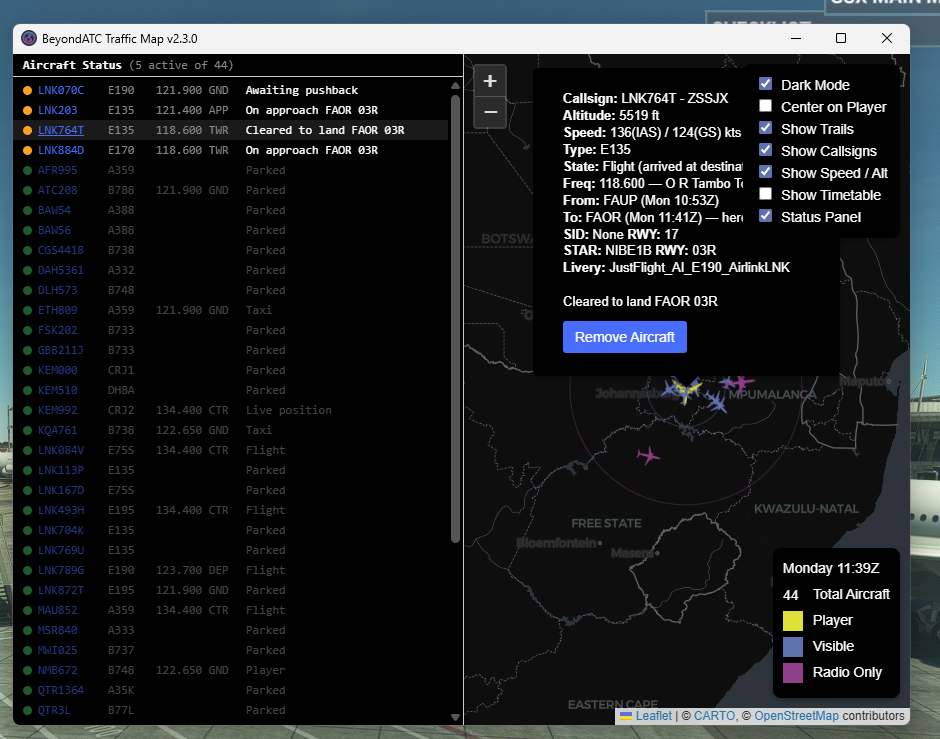
Task: Click the BeyondATC app icon in title bar
Action: (x=29, y=38)
